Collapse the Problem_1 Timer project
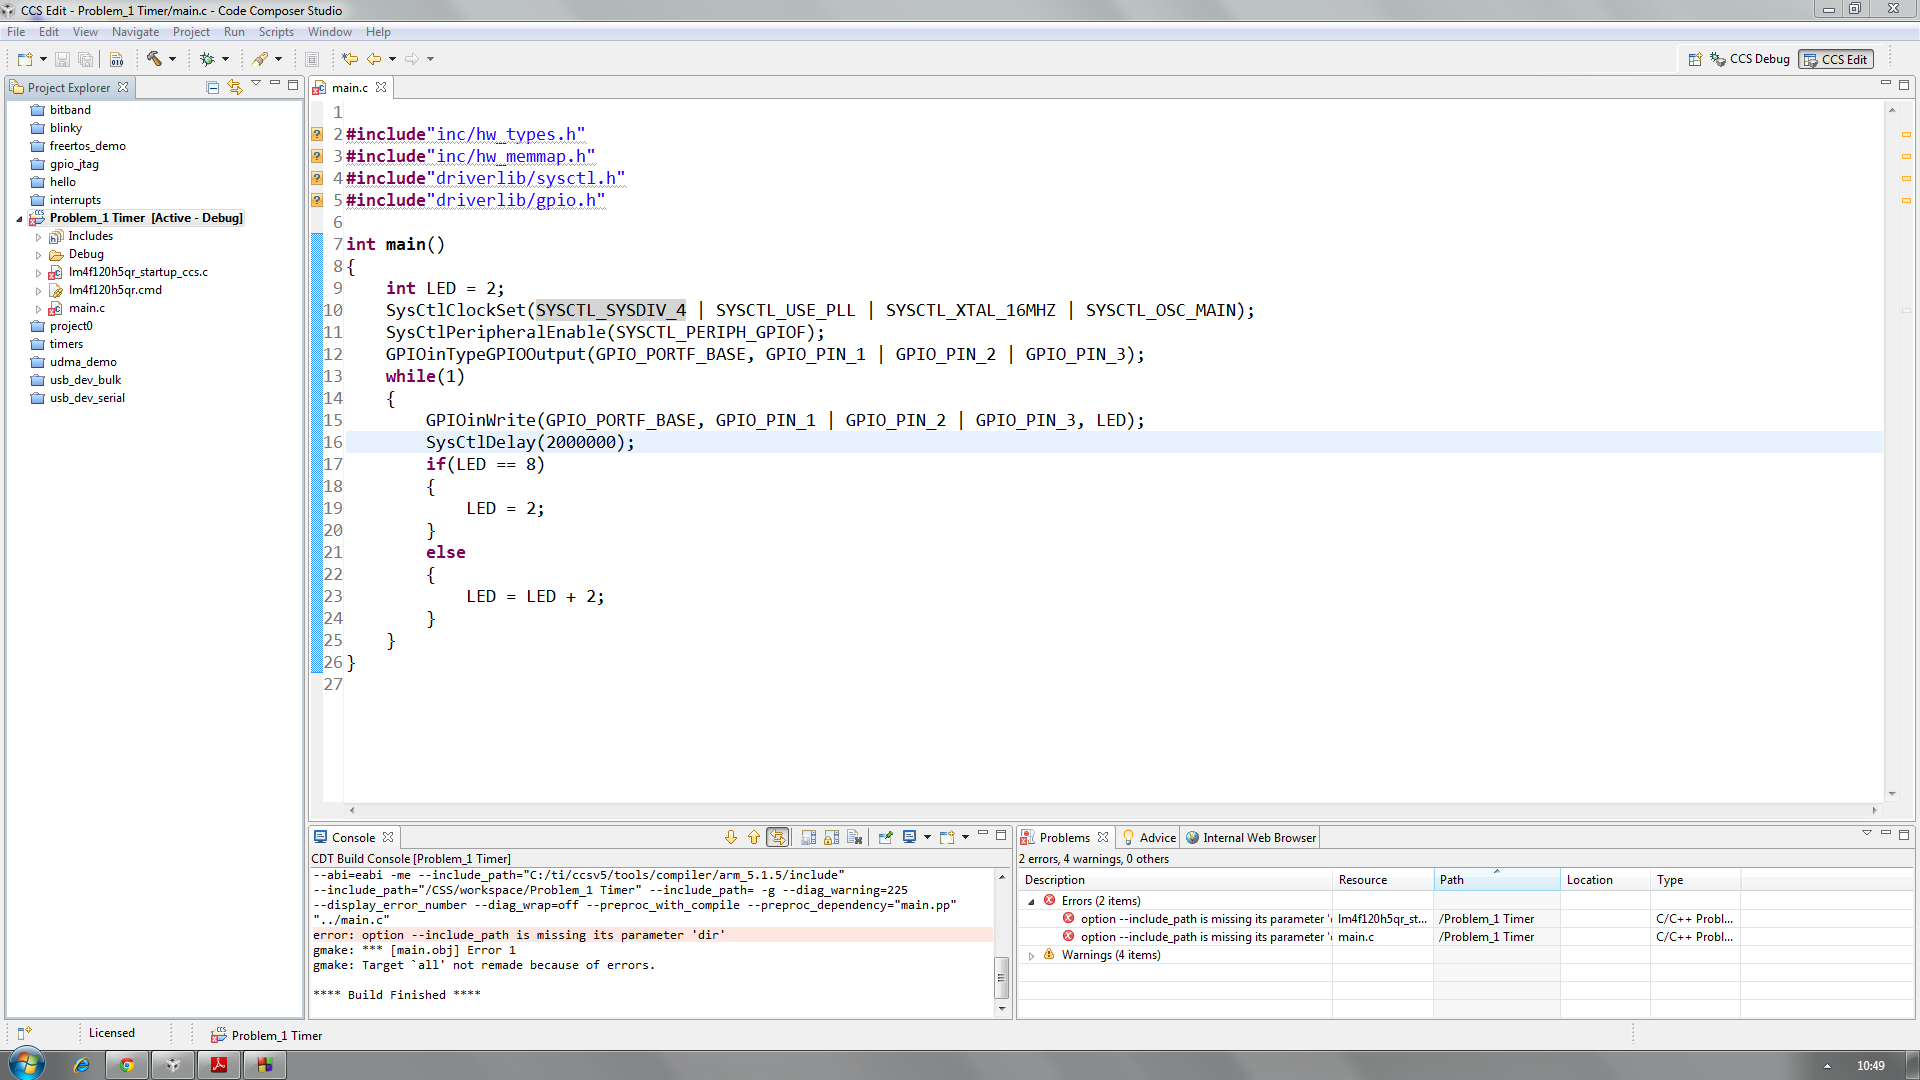This screenshot has width=1920, height=1080. tap(19, 219)
